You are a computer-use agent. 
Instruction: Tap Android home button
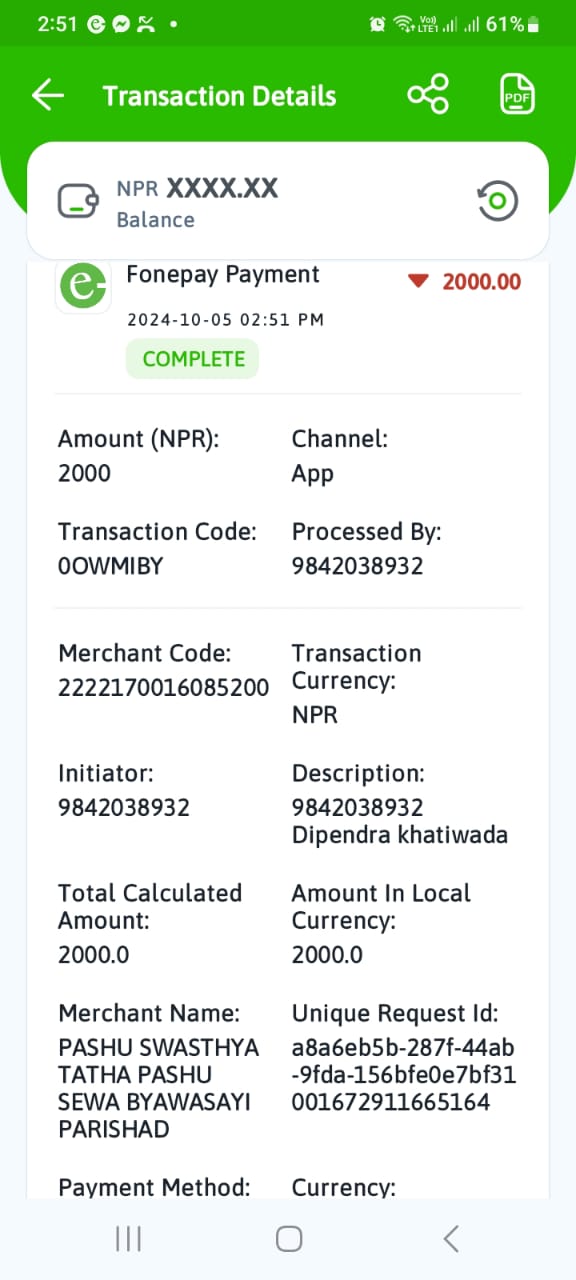pyautogui.click(x=289, y=1239)
